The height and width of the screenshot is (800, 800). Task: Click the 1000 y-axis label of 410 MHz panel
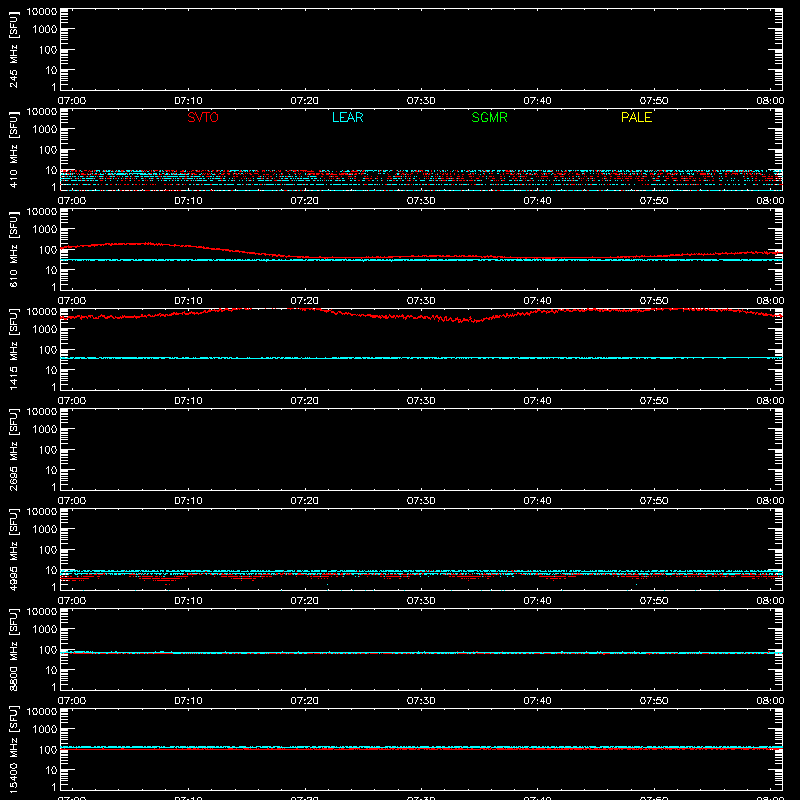click(45, 130)
